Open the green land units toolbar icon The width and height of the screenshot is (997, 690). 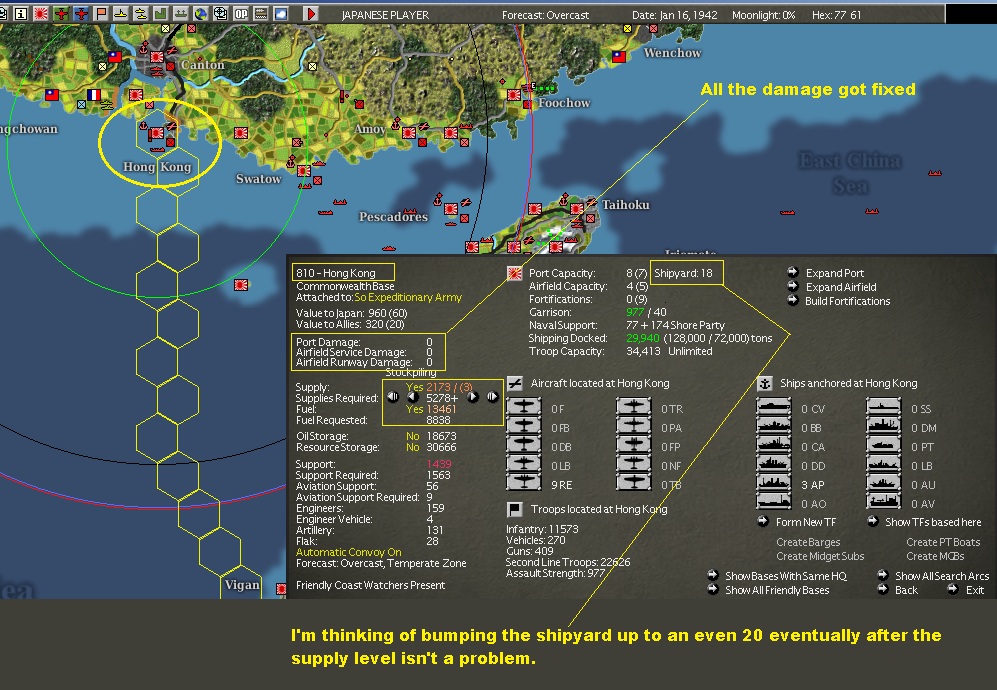click(x=160, y=13)
